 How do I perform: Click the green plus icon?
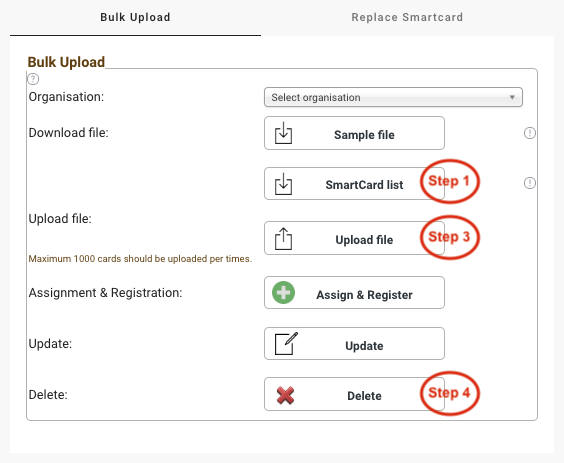(283, 292)
